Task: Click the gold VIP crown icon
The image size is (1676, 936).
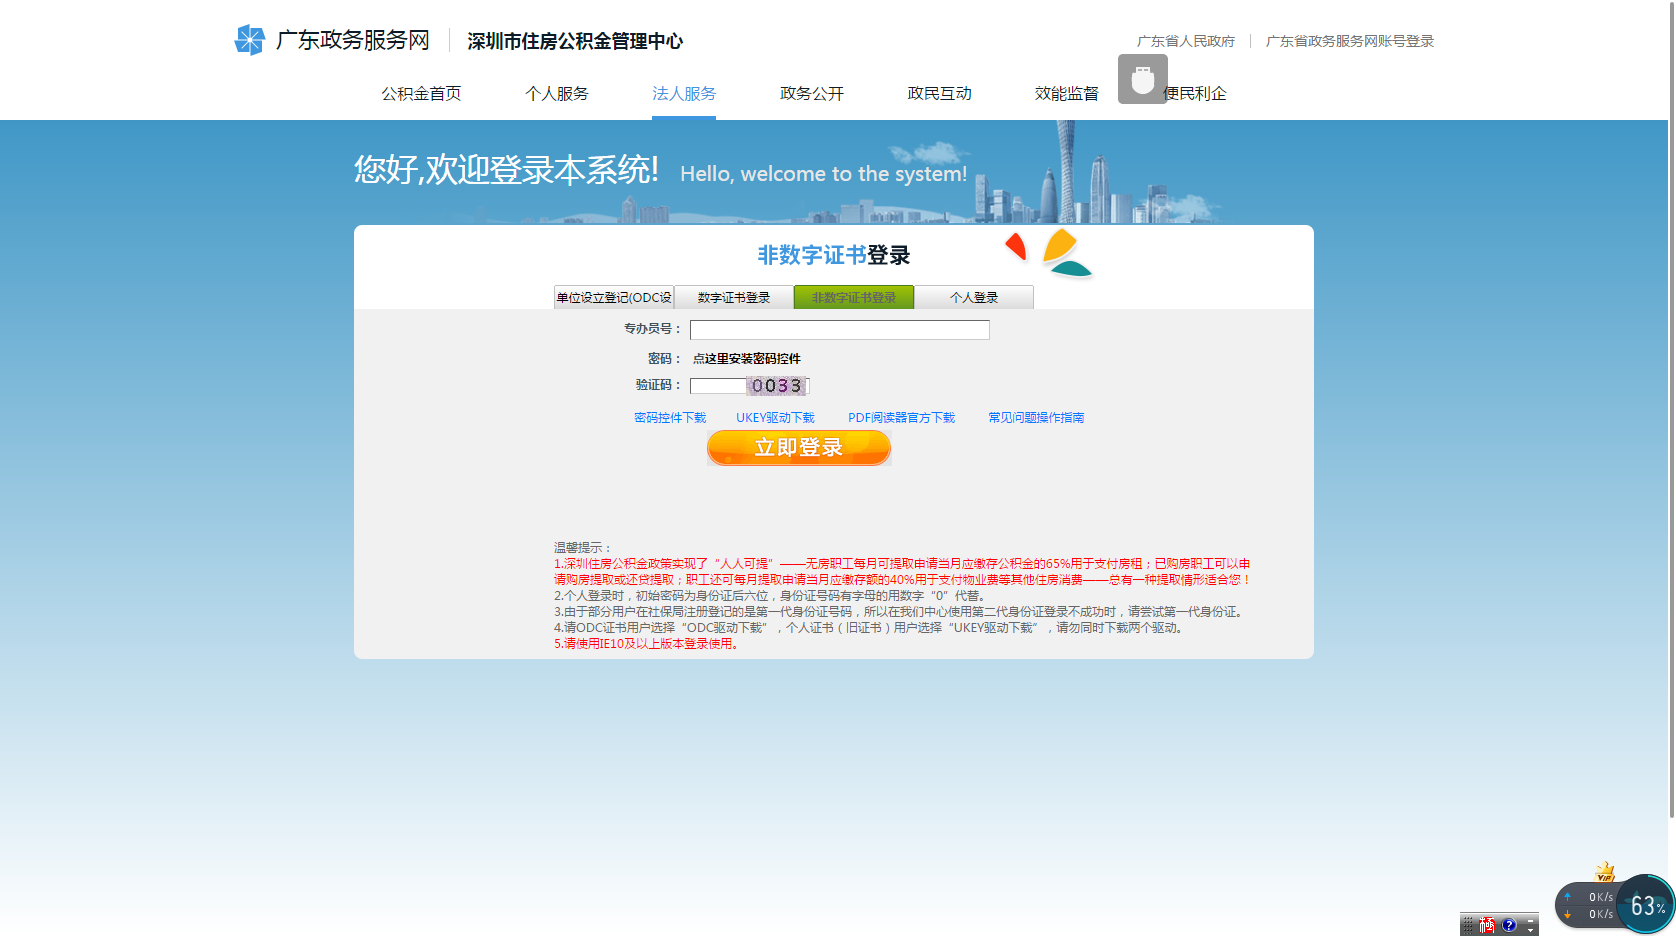Action: pyautogui.click(x=1604, y=871)
